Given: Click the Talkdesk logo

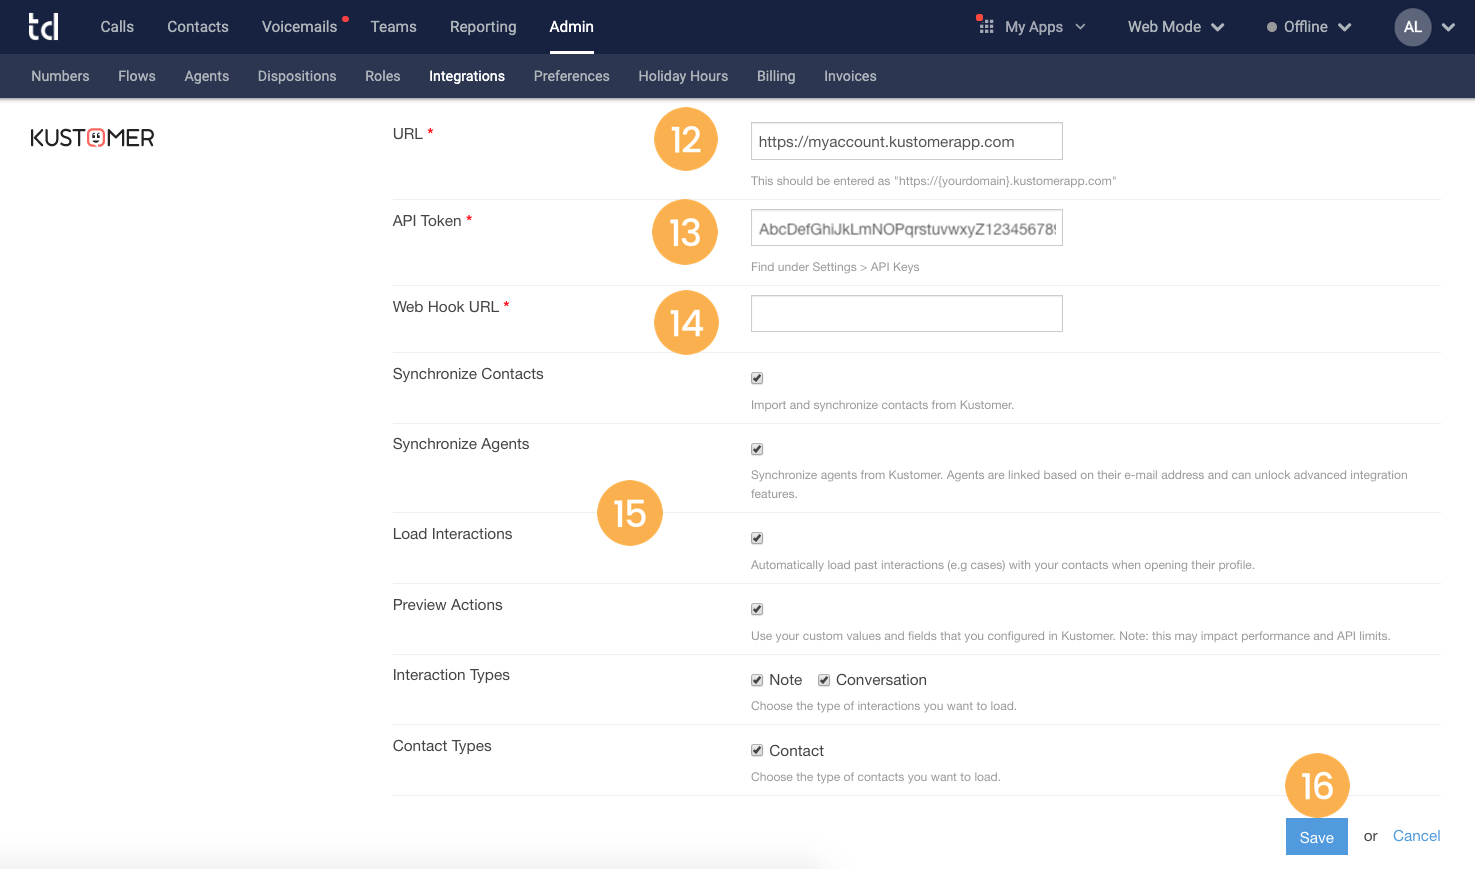Looking at the screenshot, I should coord(44,27).
